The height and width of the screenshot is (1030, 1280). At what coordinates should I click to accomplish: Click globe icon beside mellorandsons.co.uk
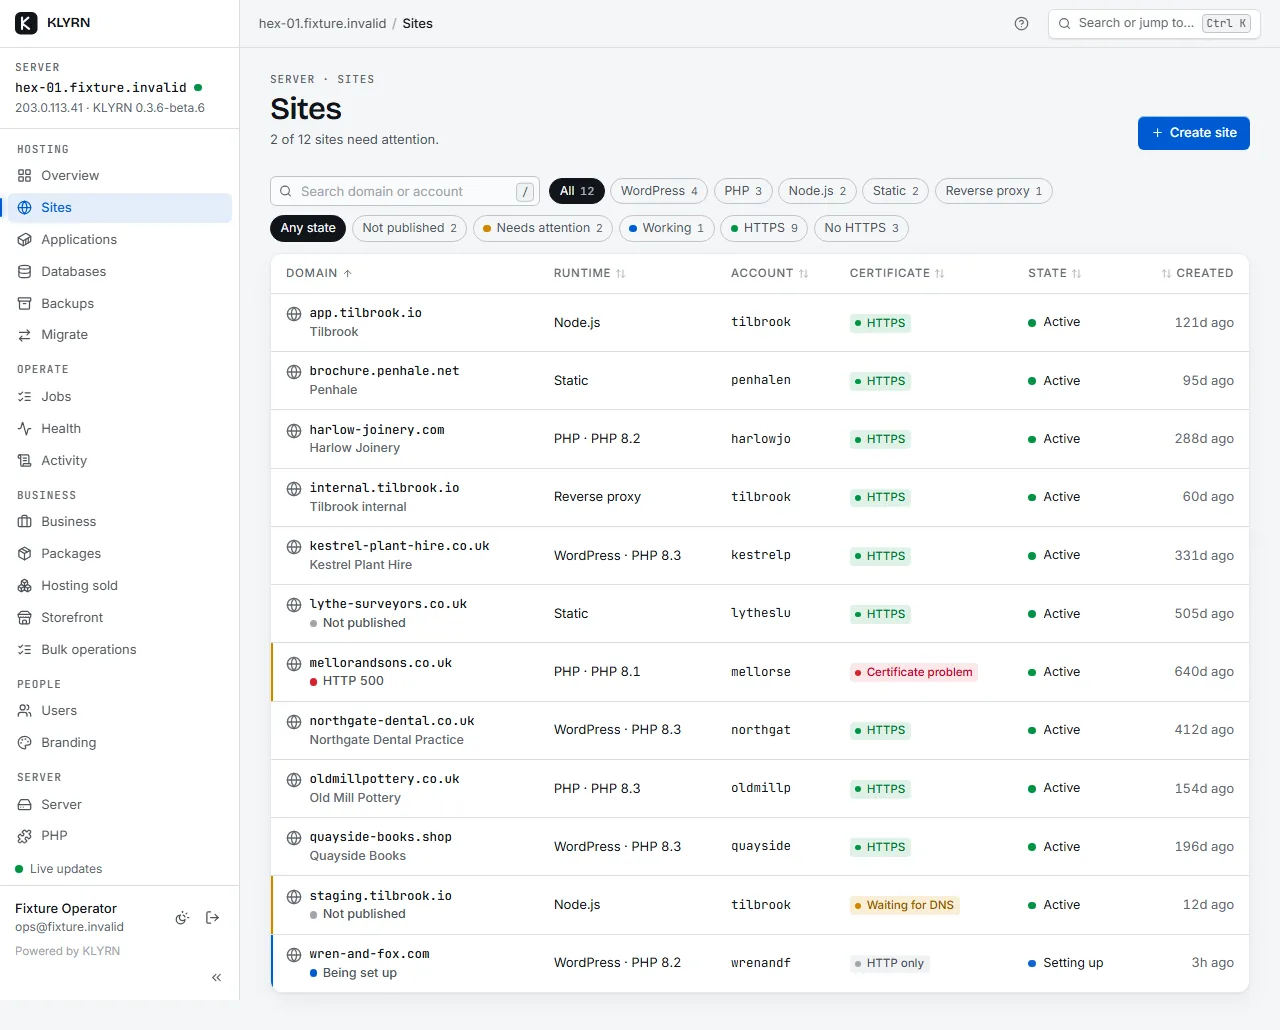(x=294, y=664)
